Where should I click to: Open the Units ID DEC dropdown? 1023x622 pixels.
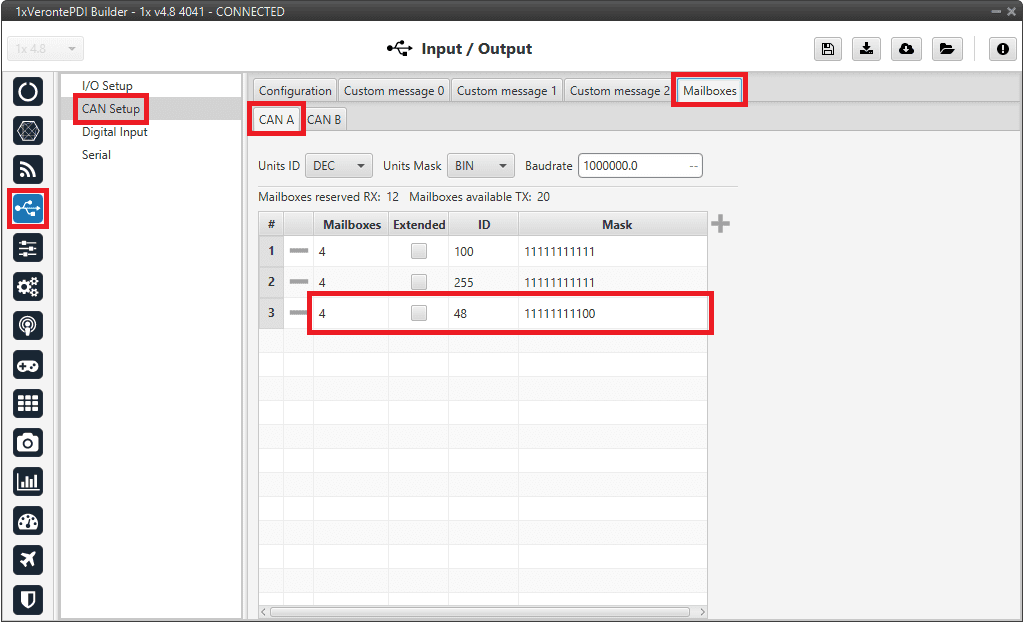[x=339, y=166]
